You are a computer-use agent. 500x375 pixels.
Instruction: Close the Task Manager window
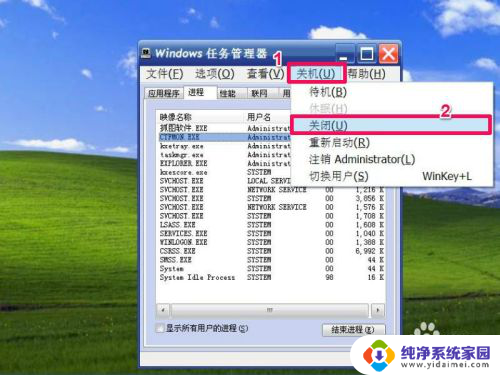coord(388,54)
